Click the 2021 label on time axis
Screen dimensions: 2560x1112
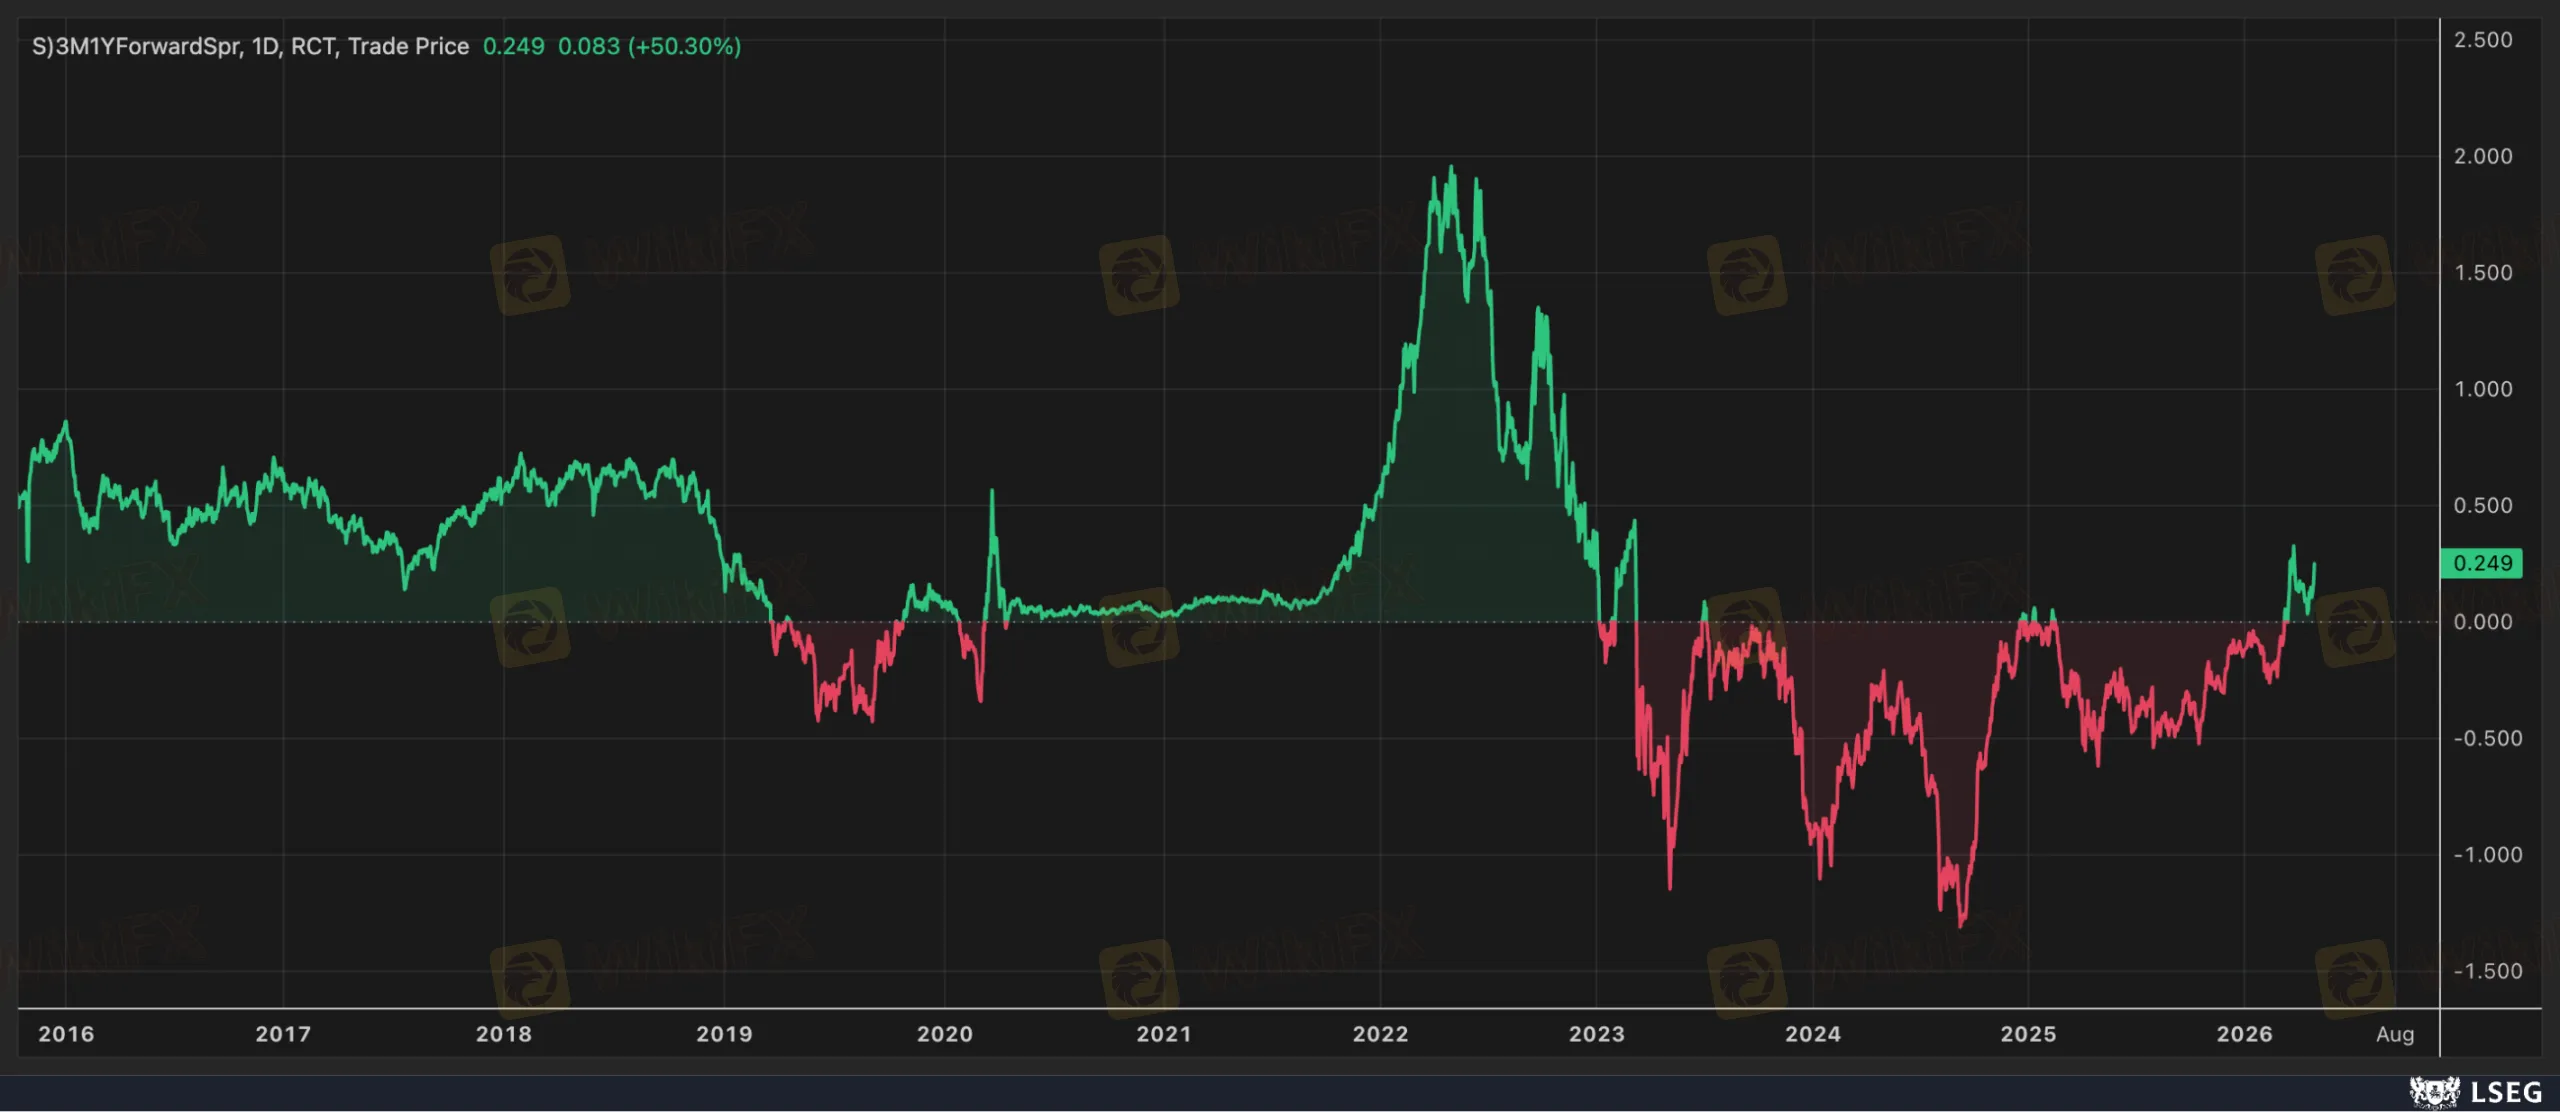pyautogui.click(x=1164, y=1034)
